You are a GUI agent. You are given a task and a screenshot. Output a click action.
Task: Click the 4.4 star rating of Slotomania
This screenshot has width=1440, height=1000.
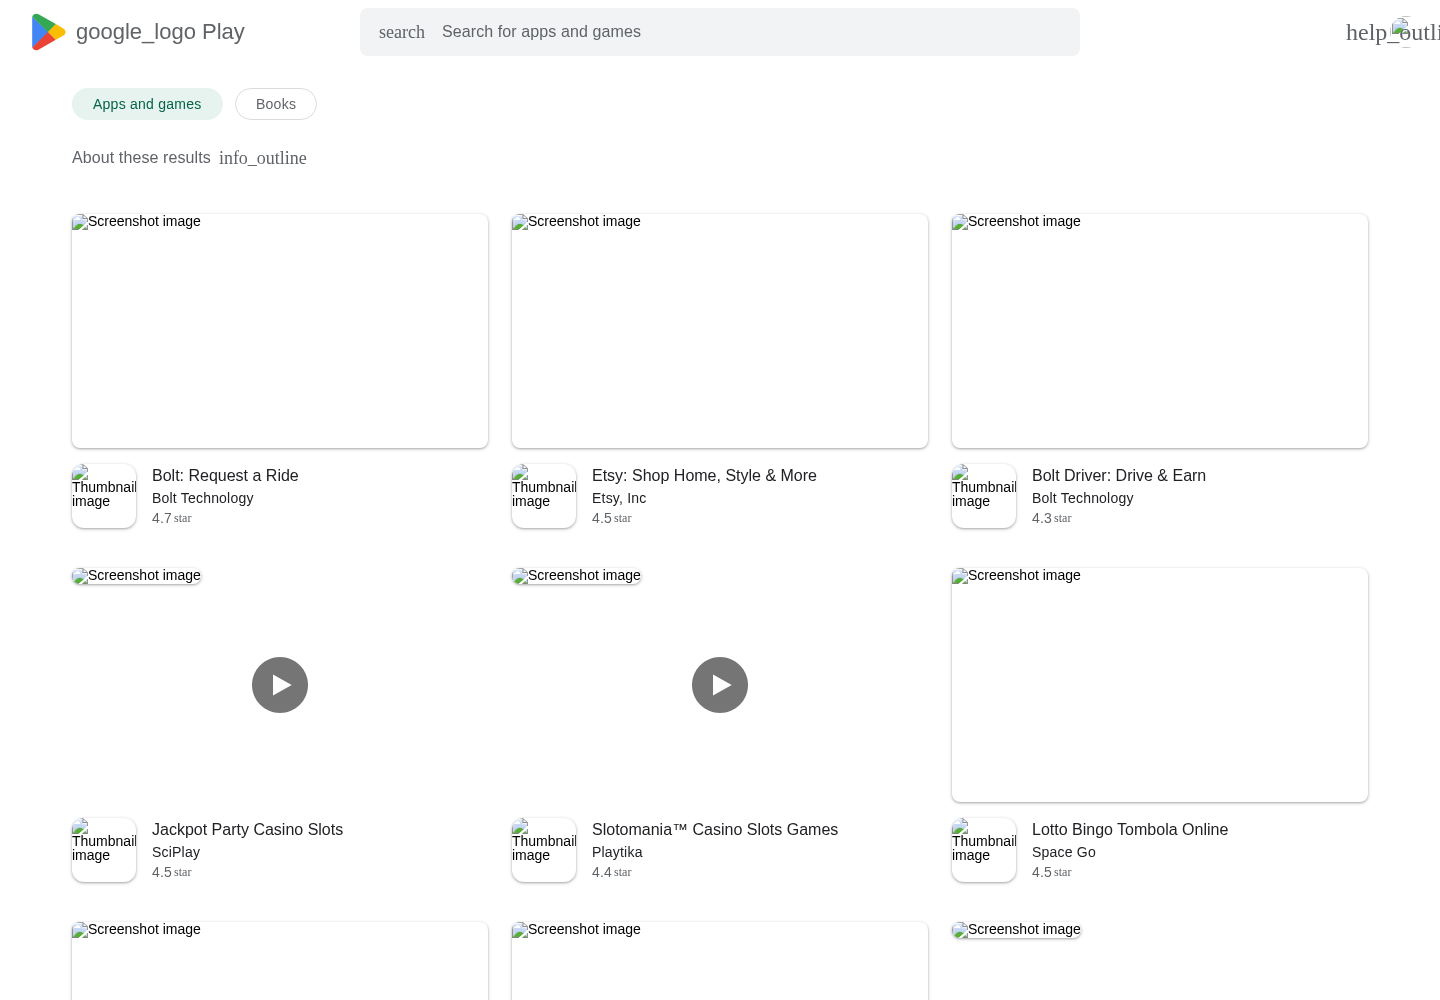tap(612, 872)
